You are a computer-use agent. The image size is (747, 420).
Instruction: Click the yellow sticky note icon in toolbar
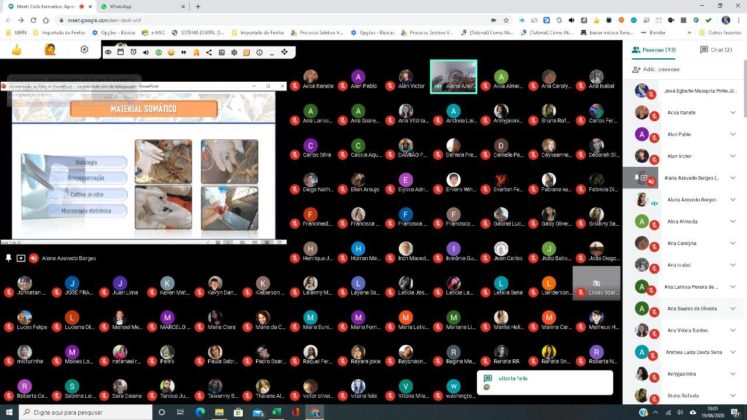point(246,52)
